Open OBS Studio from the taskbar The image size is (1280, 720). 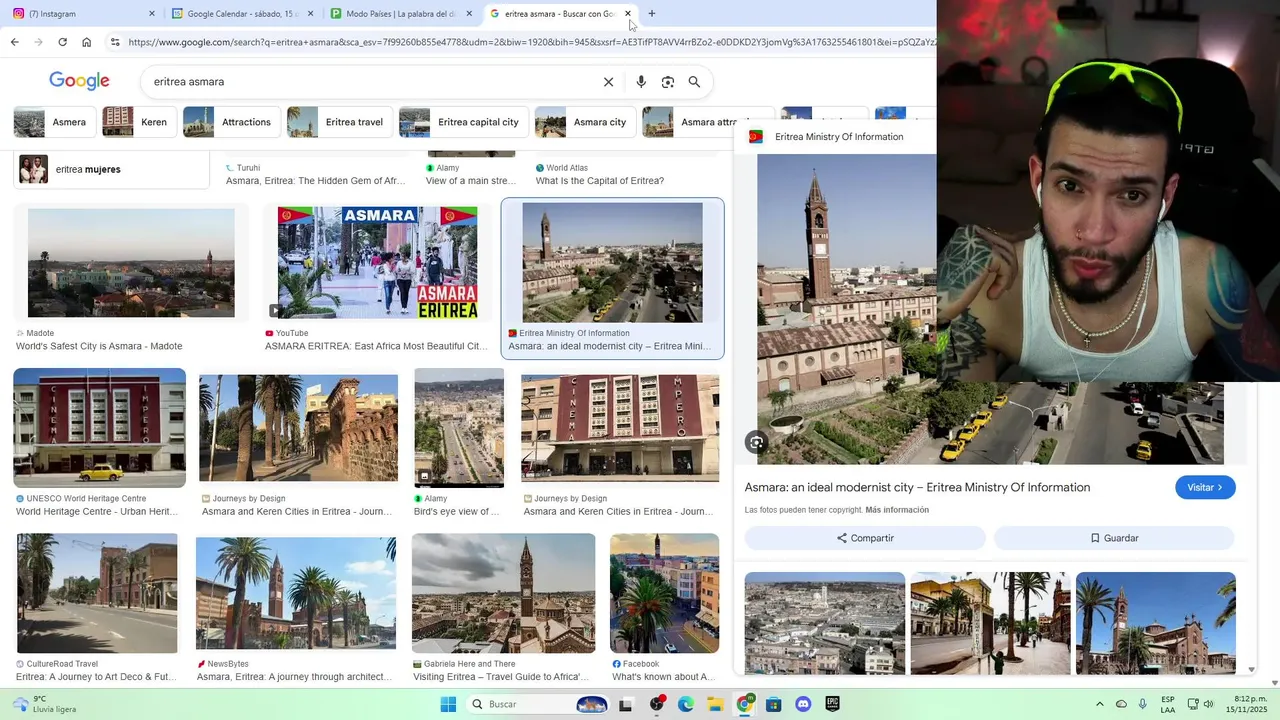[656, 704]
